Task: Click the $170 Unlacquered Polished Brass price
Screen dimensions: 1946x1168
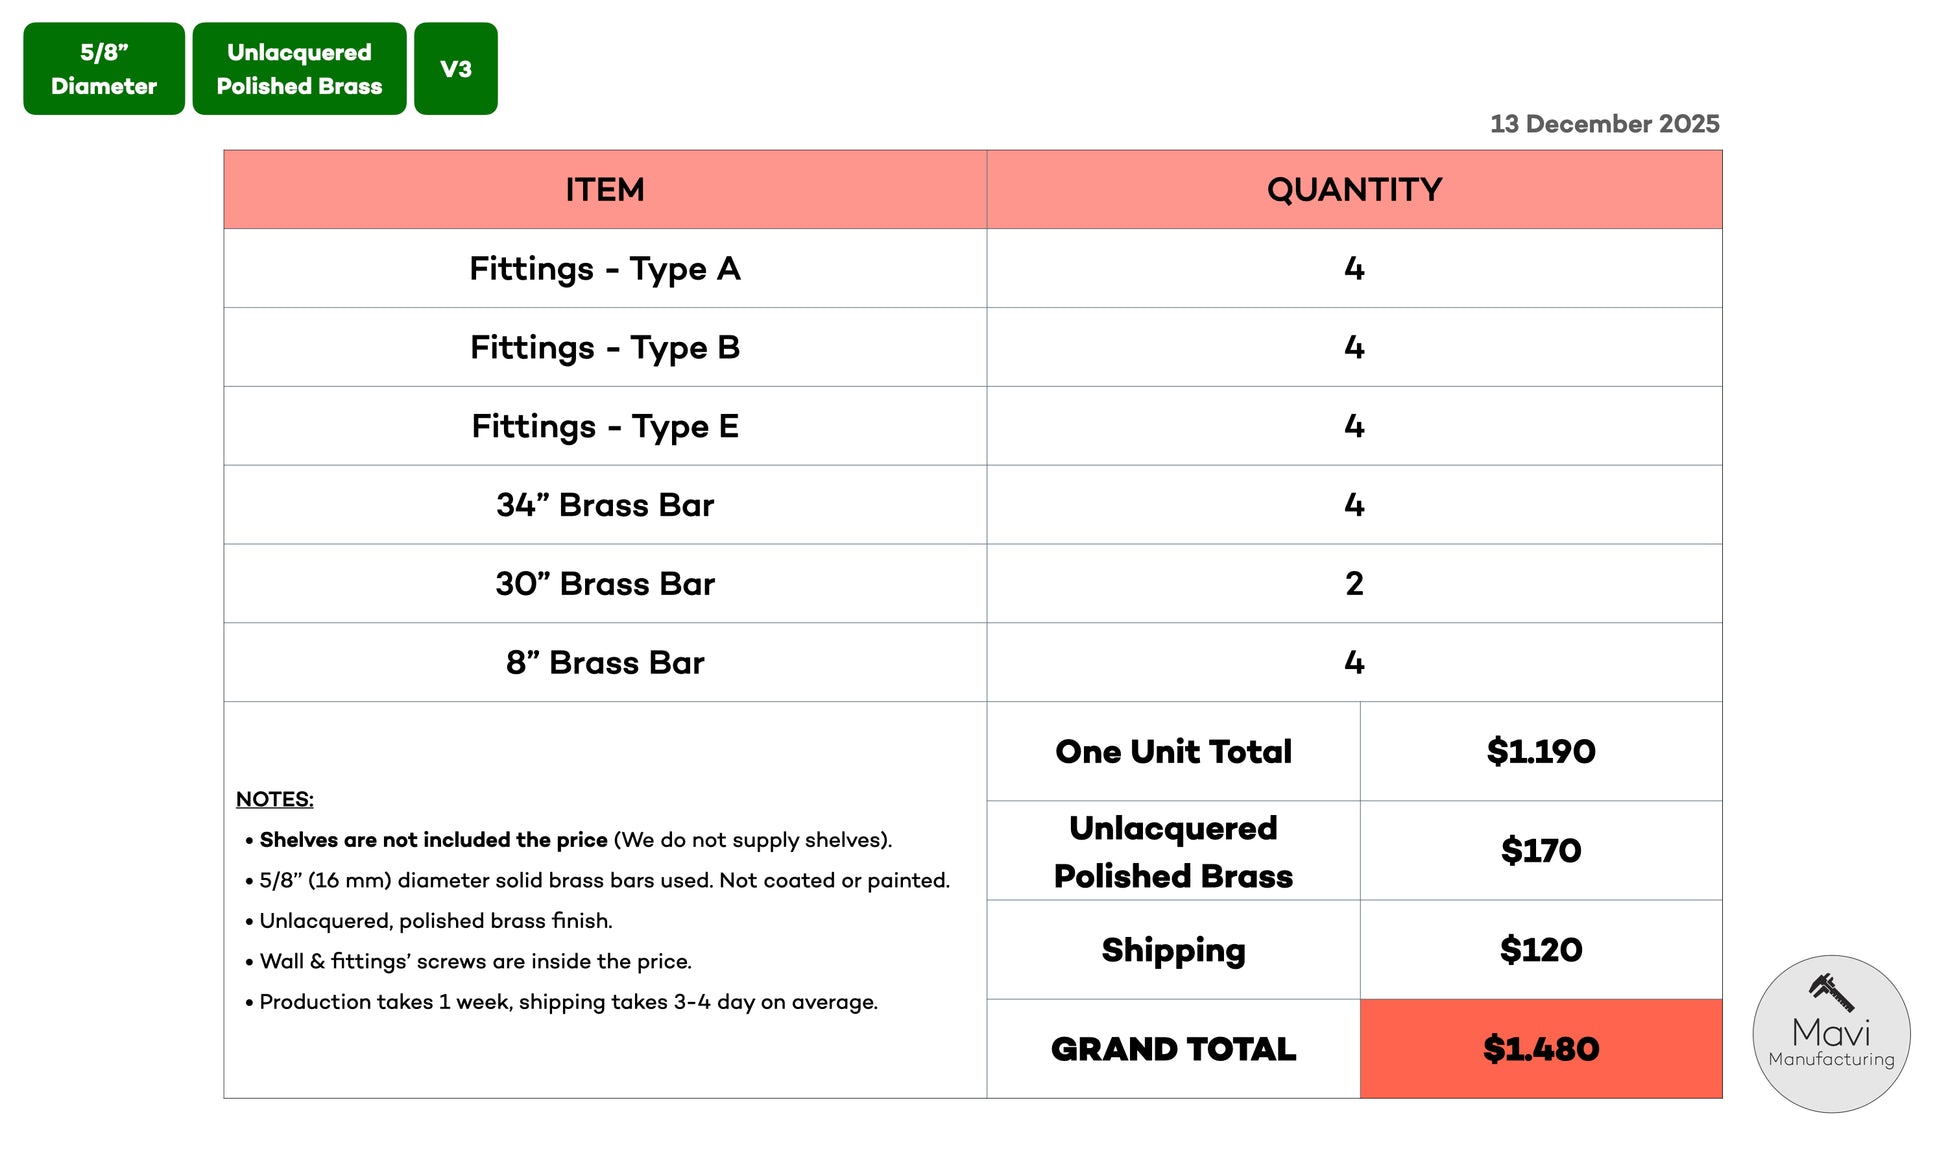Action: 1540,851
